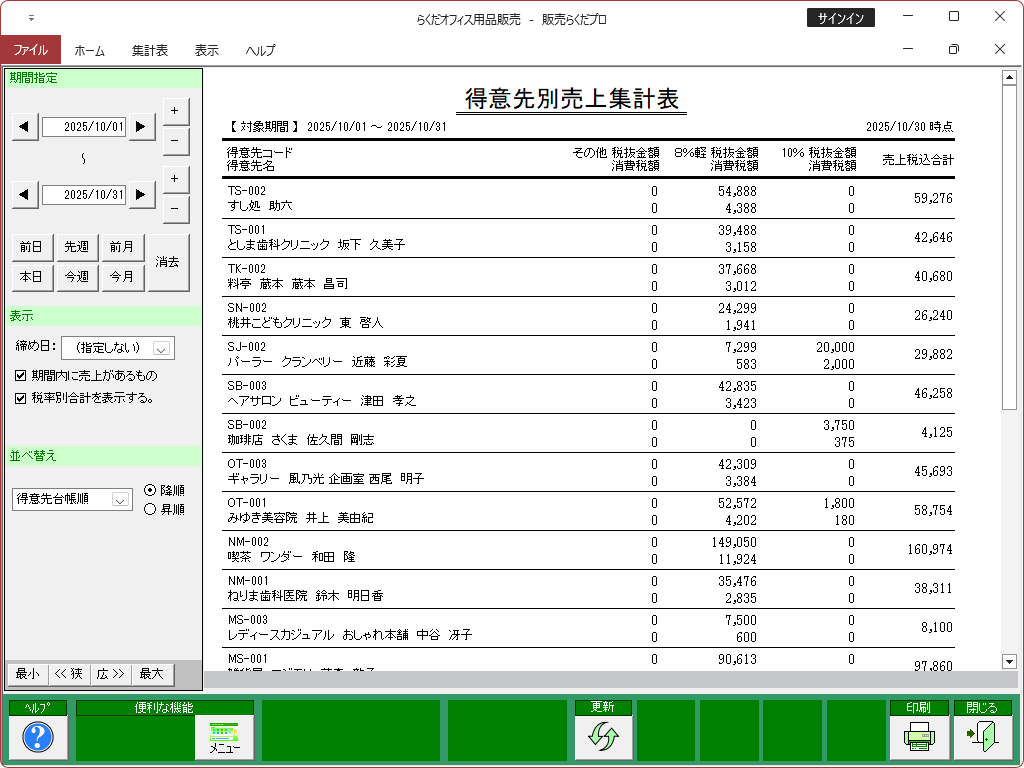Click the printer icon under 印刷
The height and width of the screenshot is (768, 1024).
click(x=918, y=737)
